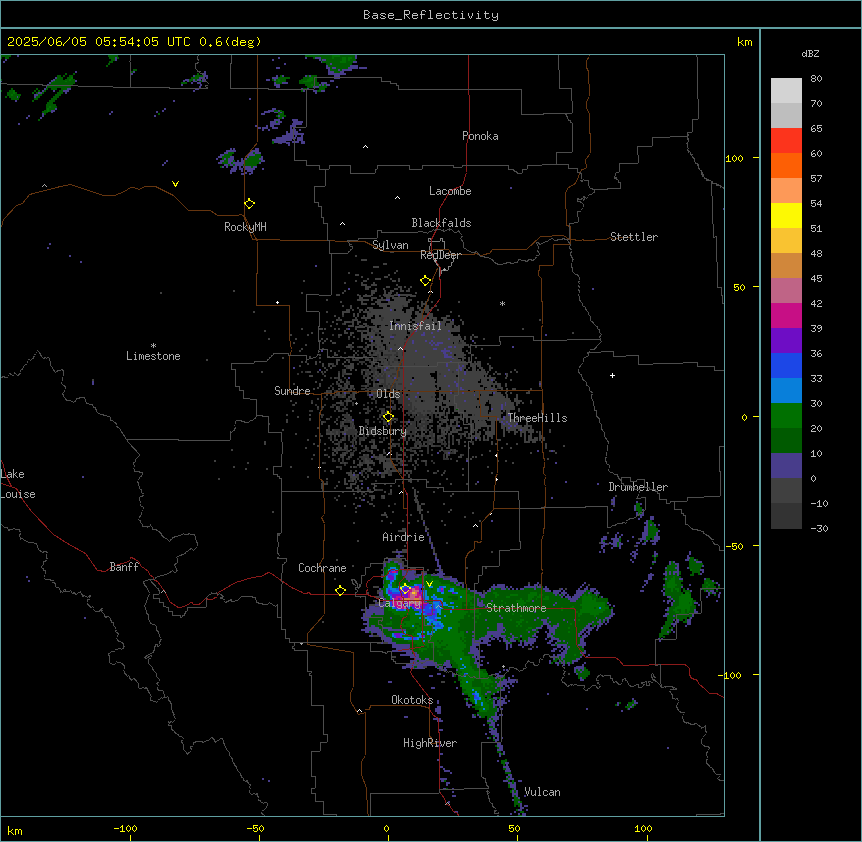Click the 50 tick label on bottom axis
Image resolution: width=862 pixels, height=842 pixels.
[514, 828]
